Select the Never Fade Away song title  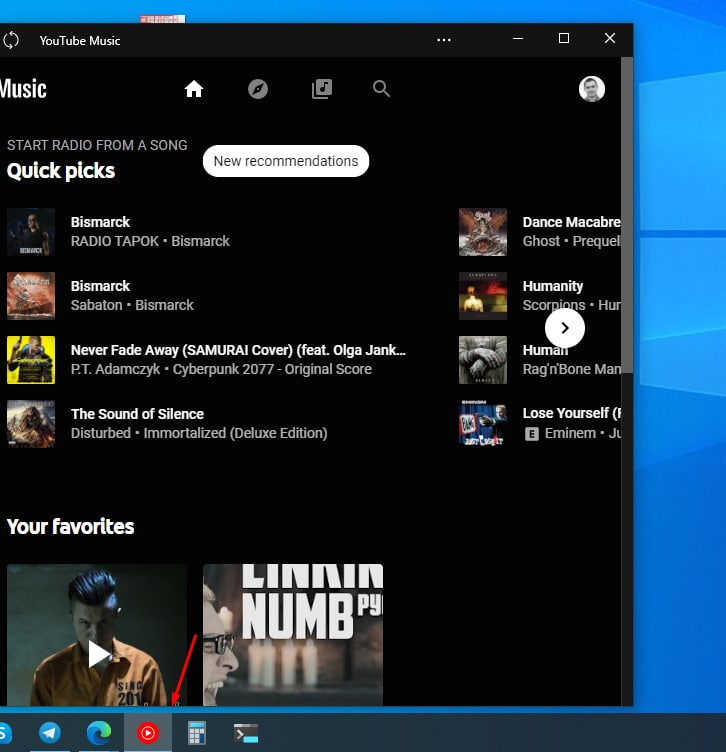click(238, 351)
